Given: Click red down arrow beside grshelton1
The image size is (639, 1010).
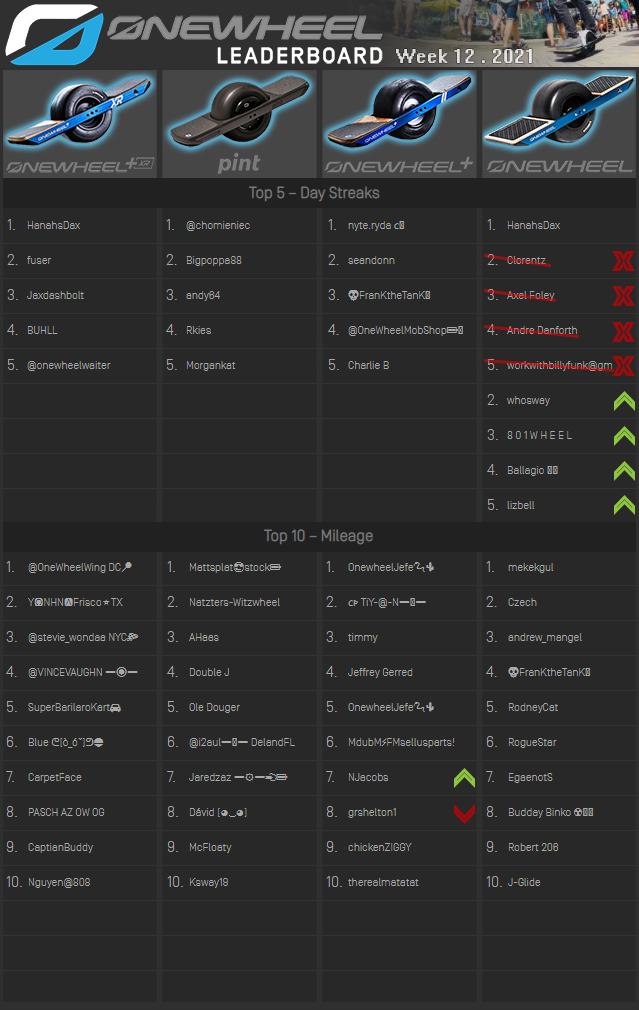Looking at the screenshot, I should pos(464,813).
